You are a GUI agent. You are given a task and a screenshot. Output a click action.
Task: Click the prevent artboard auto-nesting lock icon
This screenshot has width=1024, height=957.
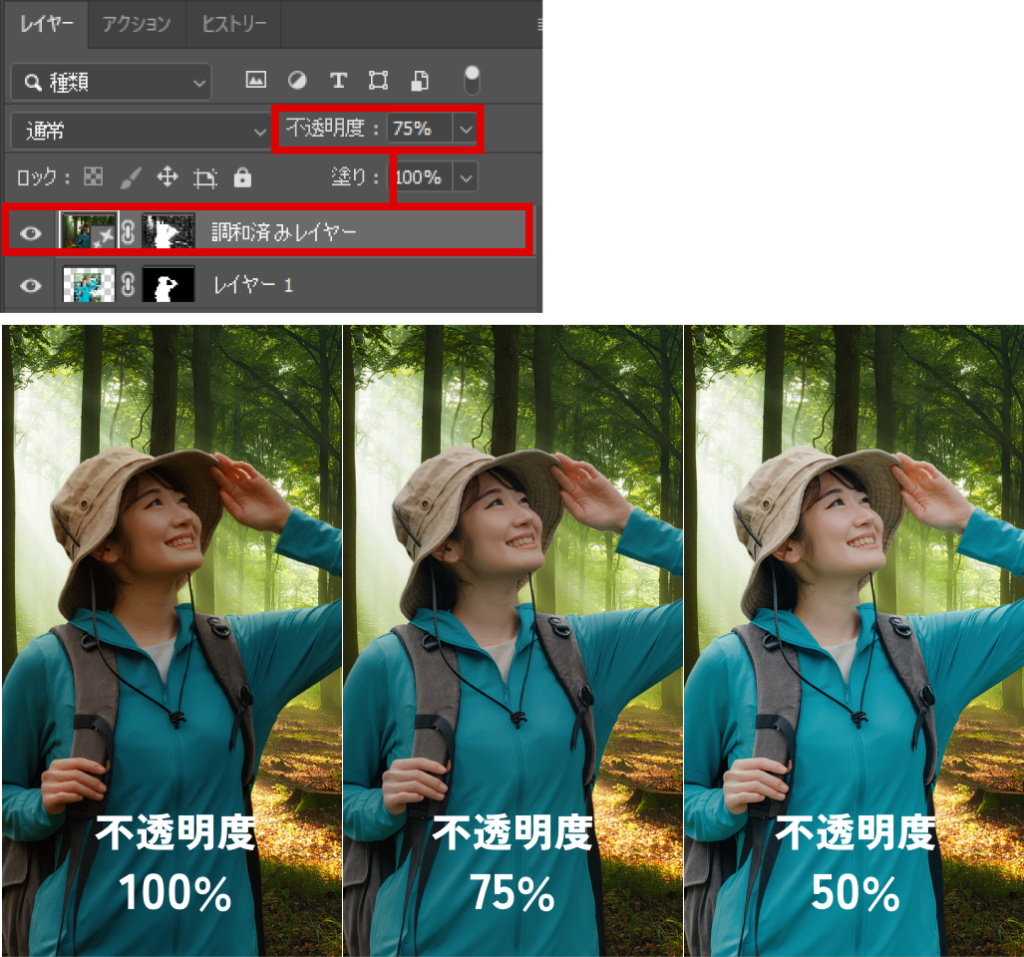tap(205, 178)
